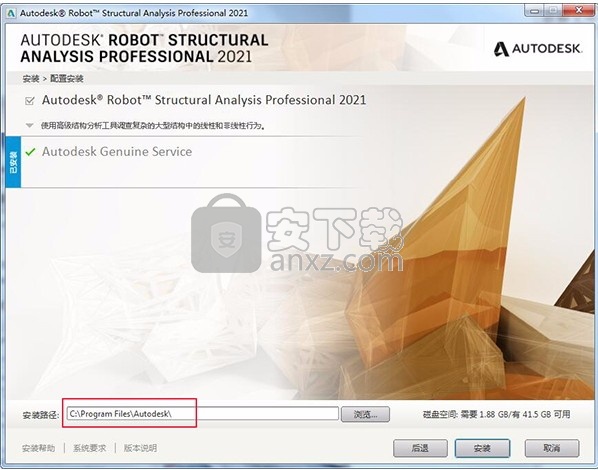Minimize the installer window
This screenshot has height=470, width=598.
535,11
